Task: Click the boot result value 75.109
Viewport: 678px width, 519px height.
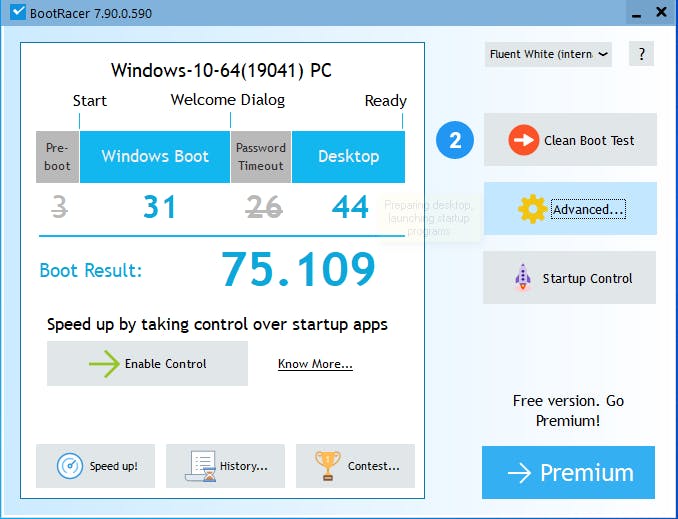Action: pyautogui.click(x=298, y=269)
